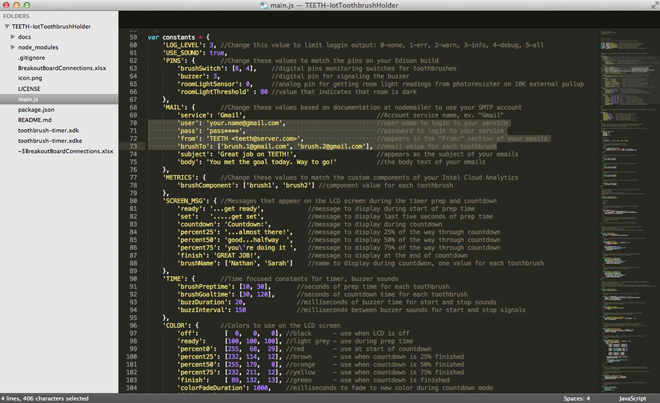This screenshot has height=403, width=660.
Task: Click the 'SCREEN_MSG' key
Action: coord(184,201)
